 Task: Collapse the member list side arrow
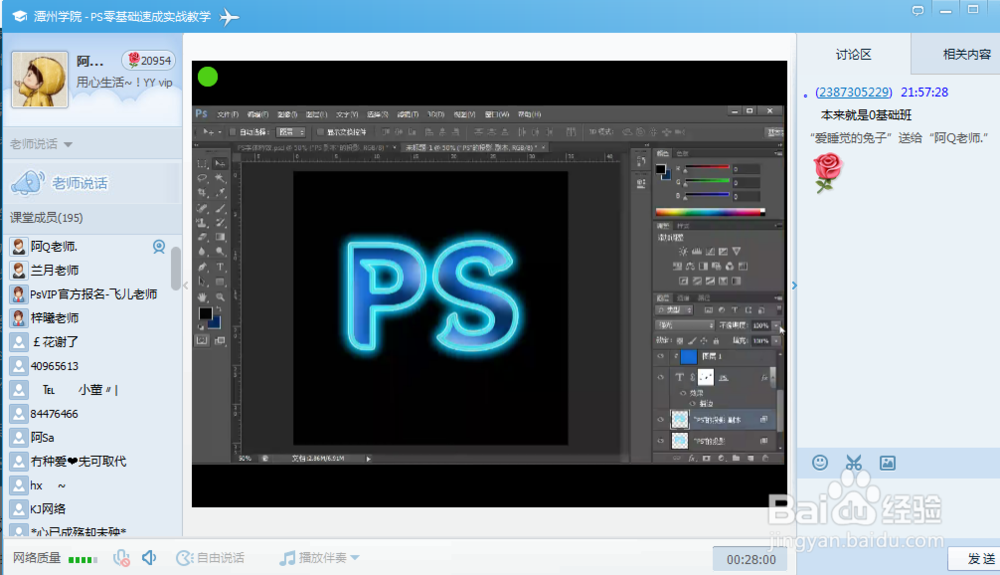[186, 286]
